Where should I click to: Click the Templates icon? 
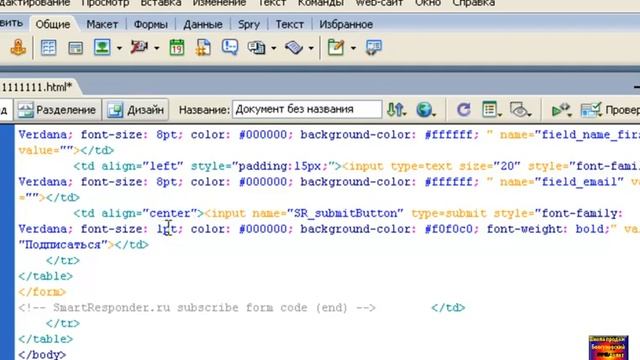(x=336, y=47)
